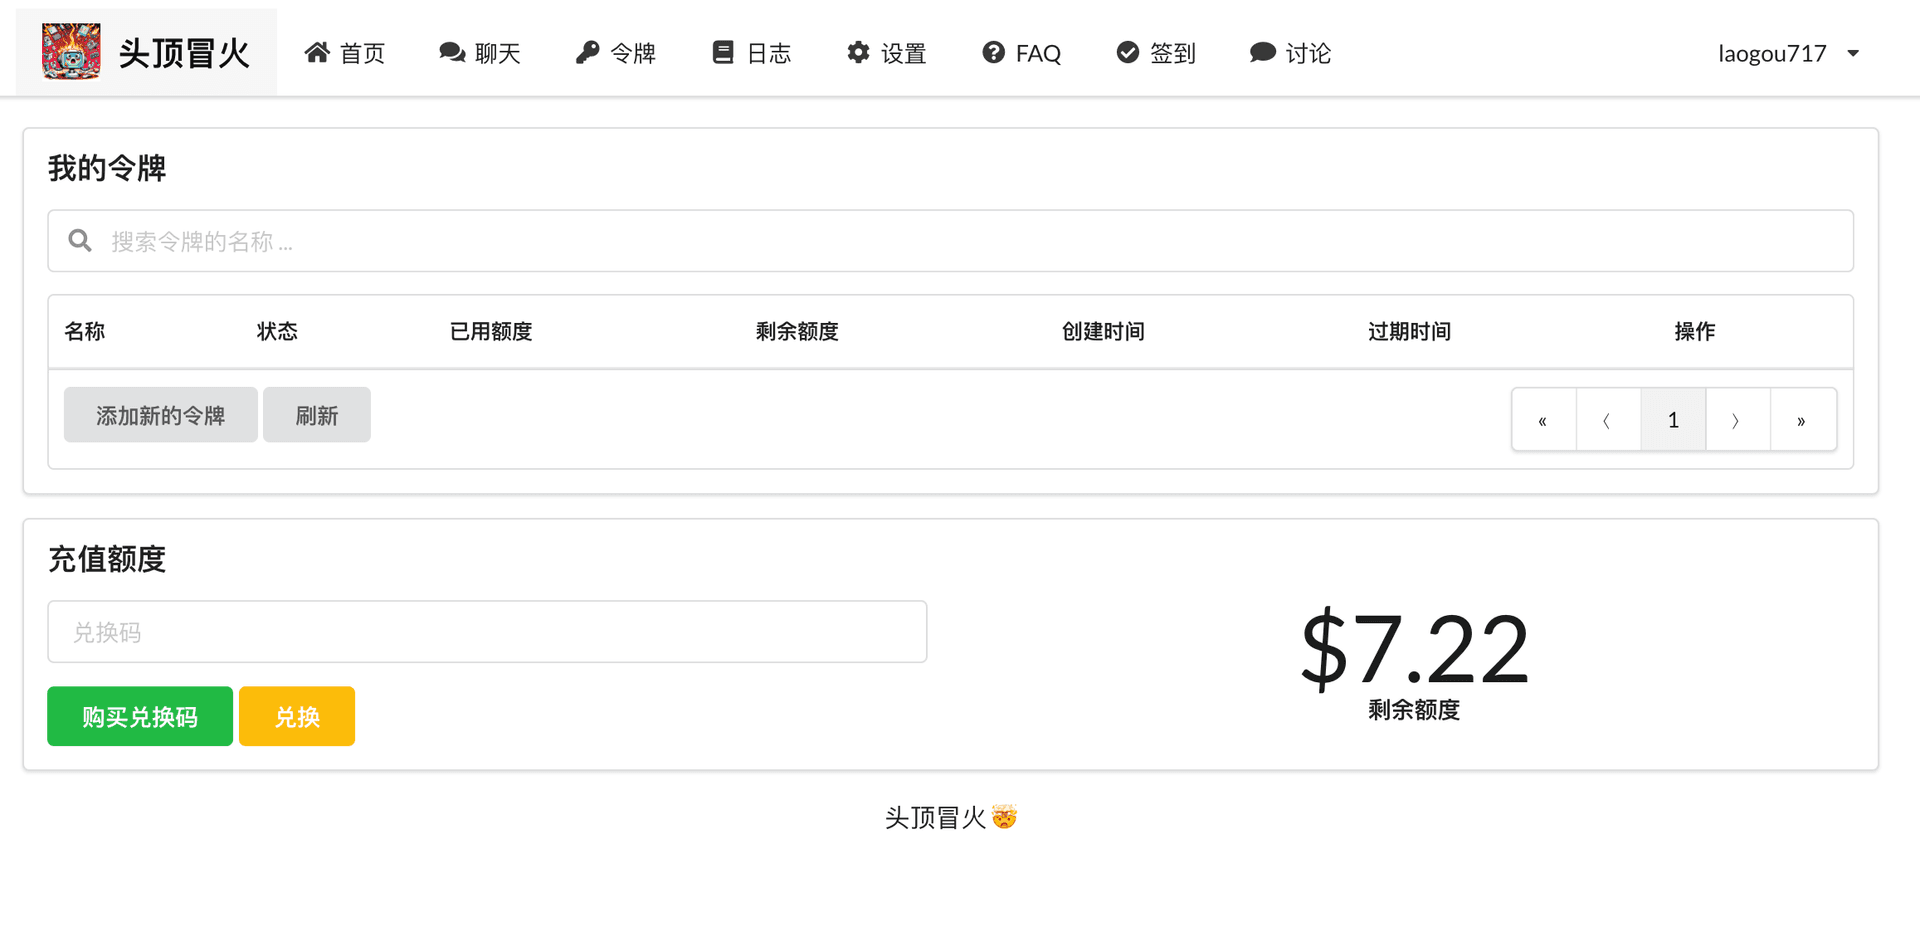Go to the 聊天 page
The width and height of the screenshot is (1920, 928).
point(479,53)
